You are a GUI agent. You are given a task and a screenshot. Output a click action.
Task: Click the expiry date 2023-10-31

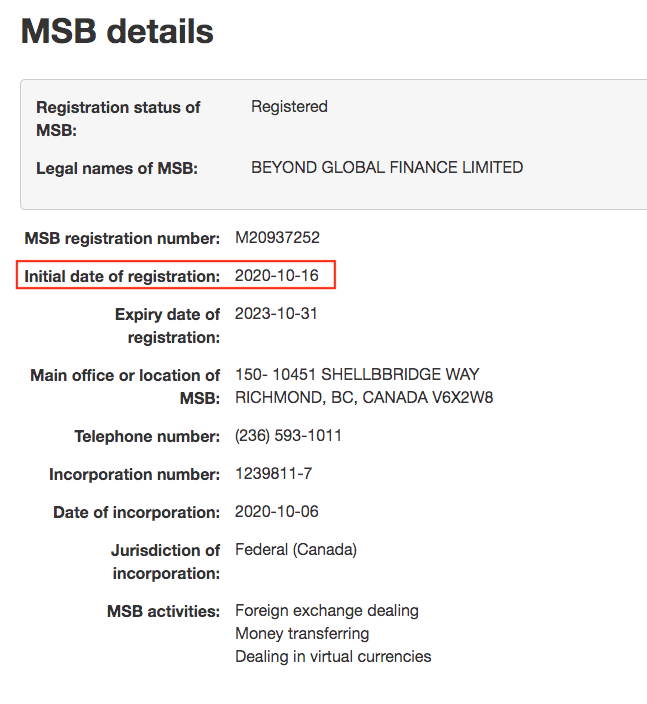[276, 313]
